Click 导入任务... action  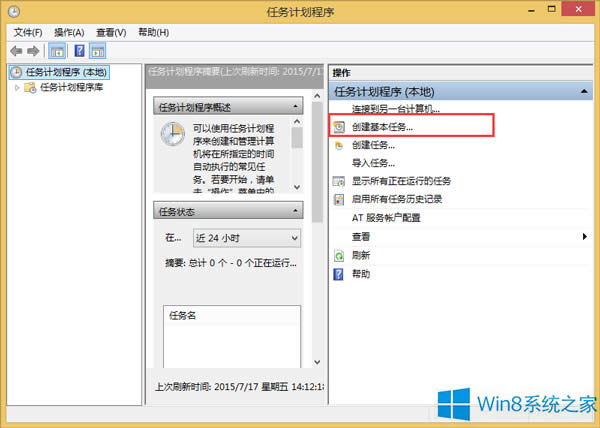click(373, 163)
